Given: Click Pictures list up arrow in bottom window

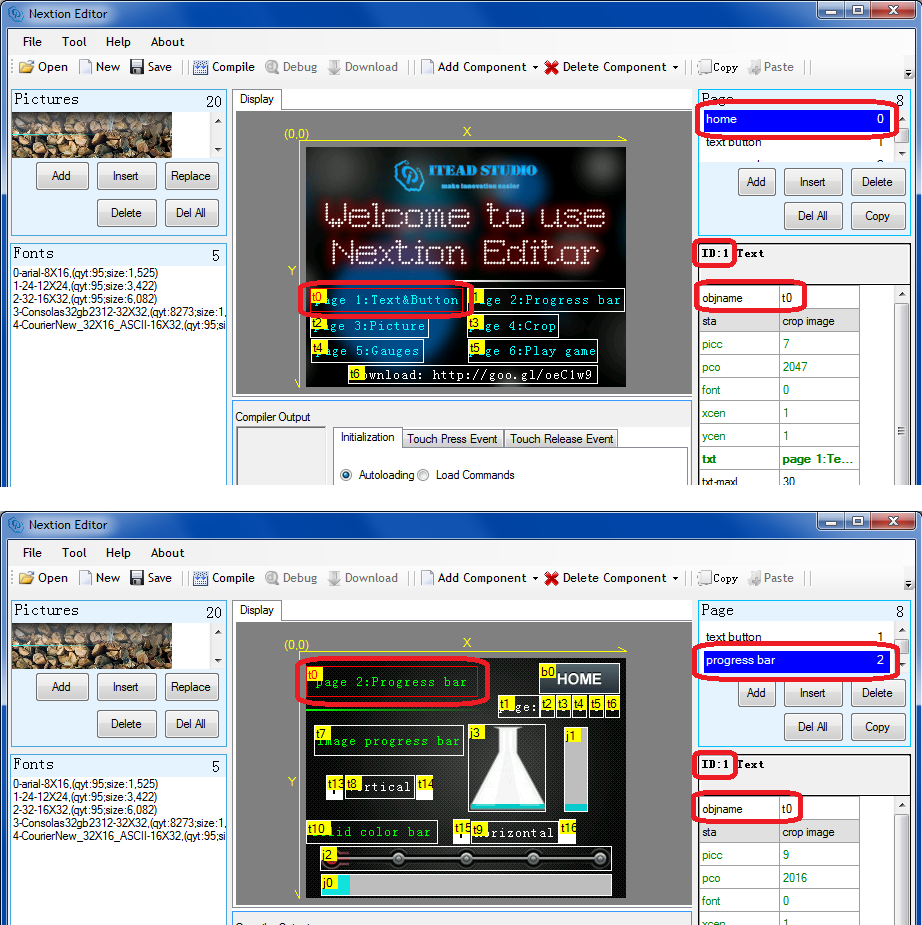Looking at the screenshot, I should pos(218,632).
